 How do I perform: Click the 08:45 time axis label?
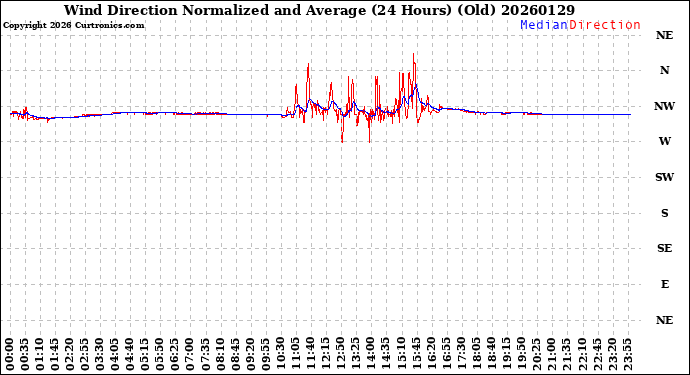235,355
